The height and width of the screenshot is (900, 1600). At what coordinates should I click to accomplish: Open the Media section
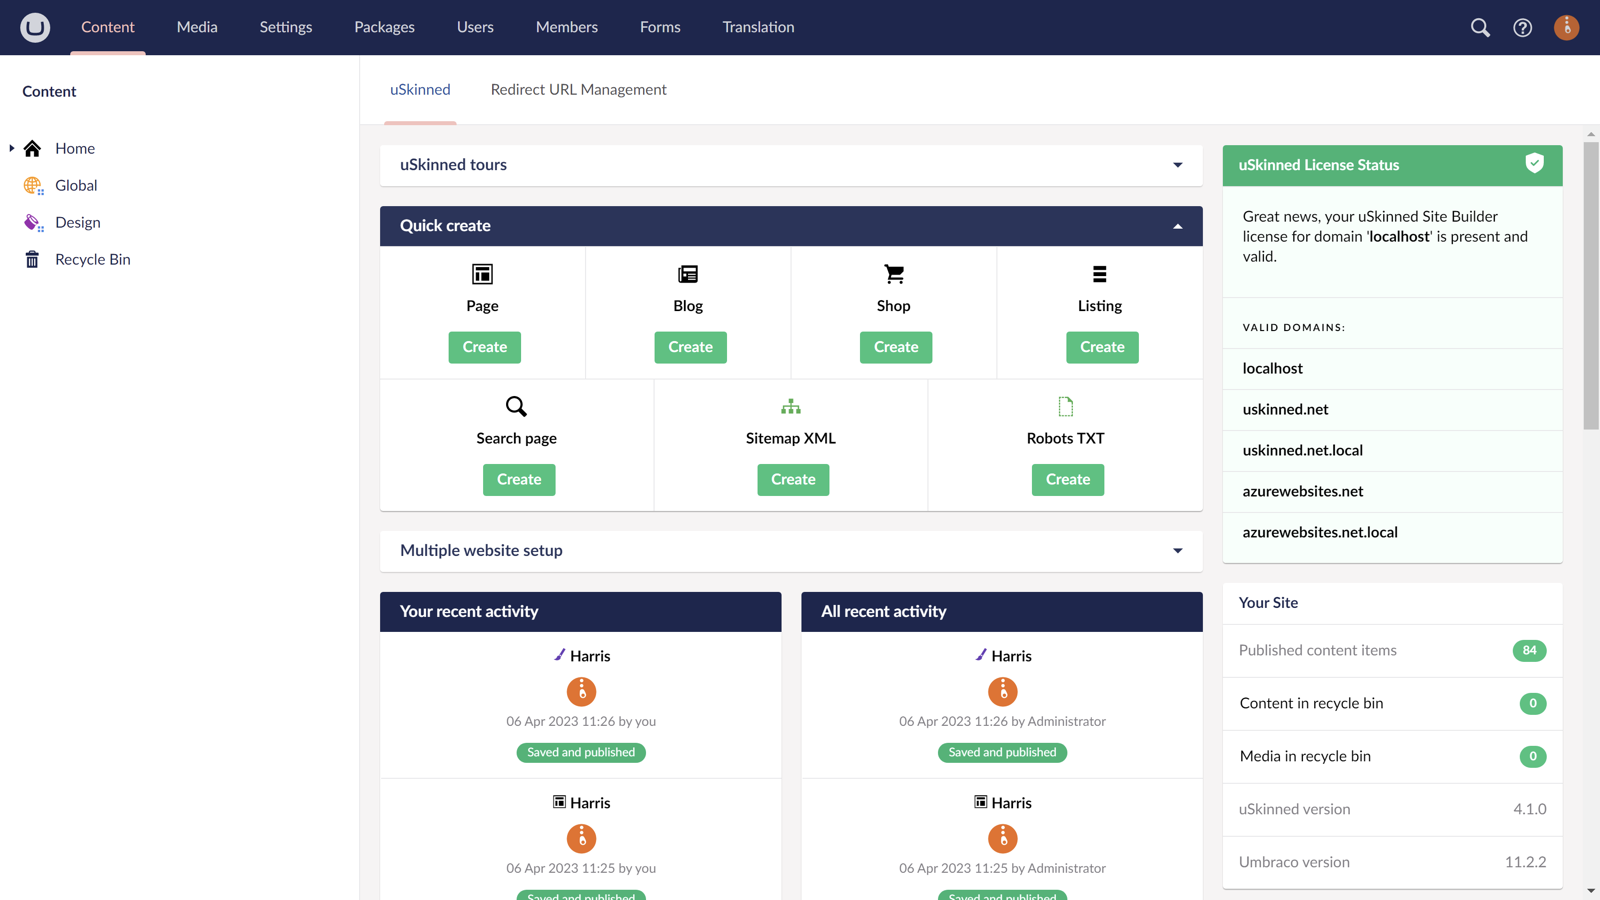197,27
